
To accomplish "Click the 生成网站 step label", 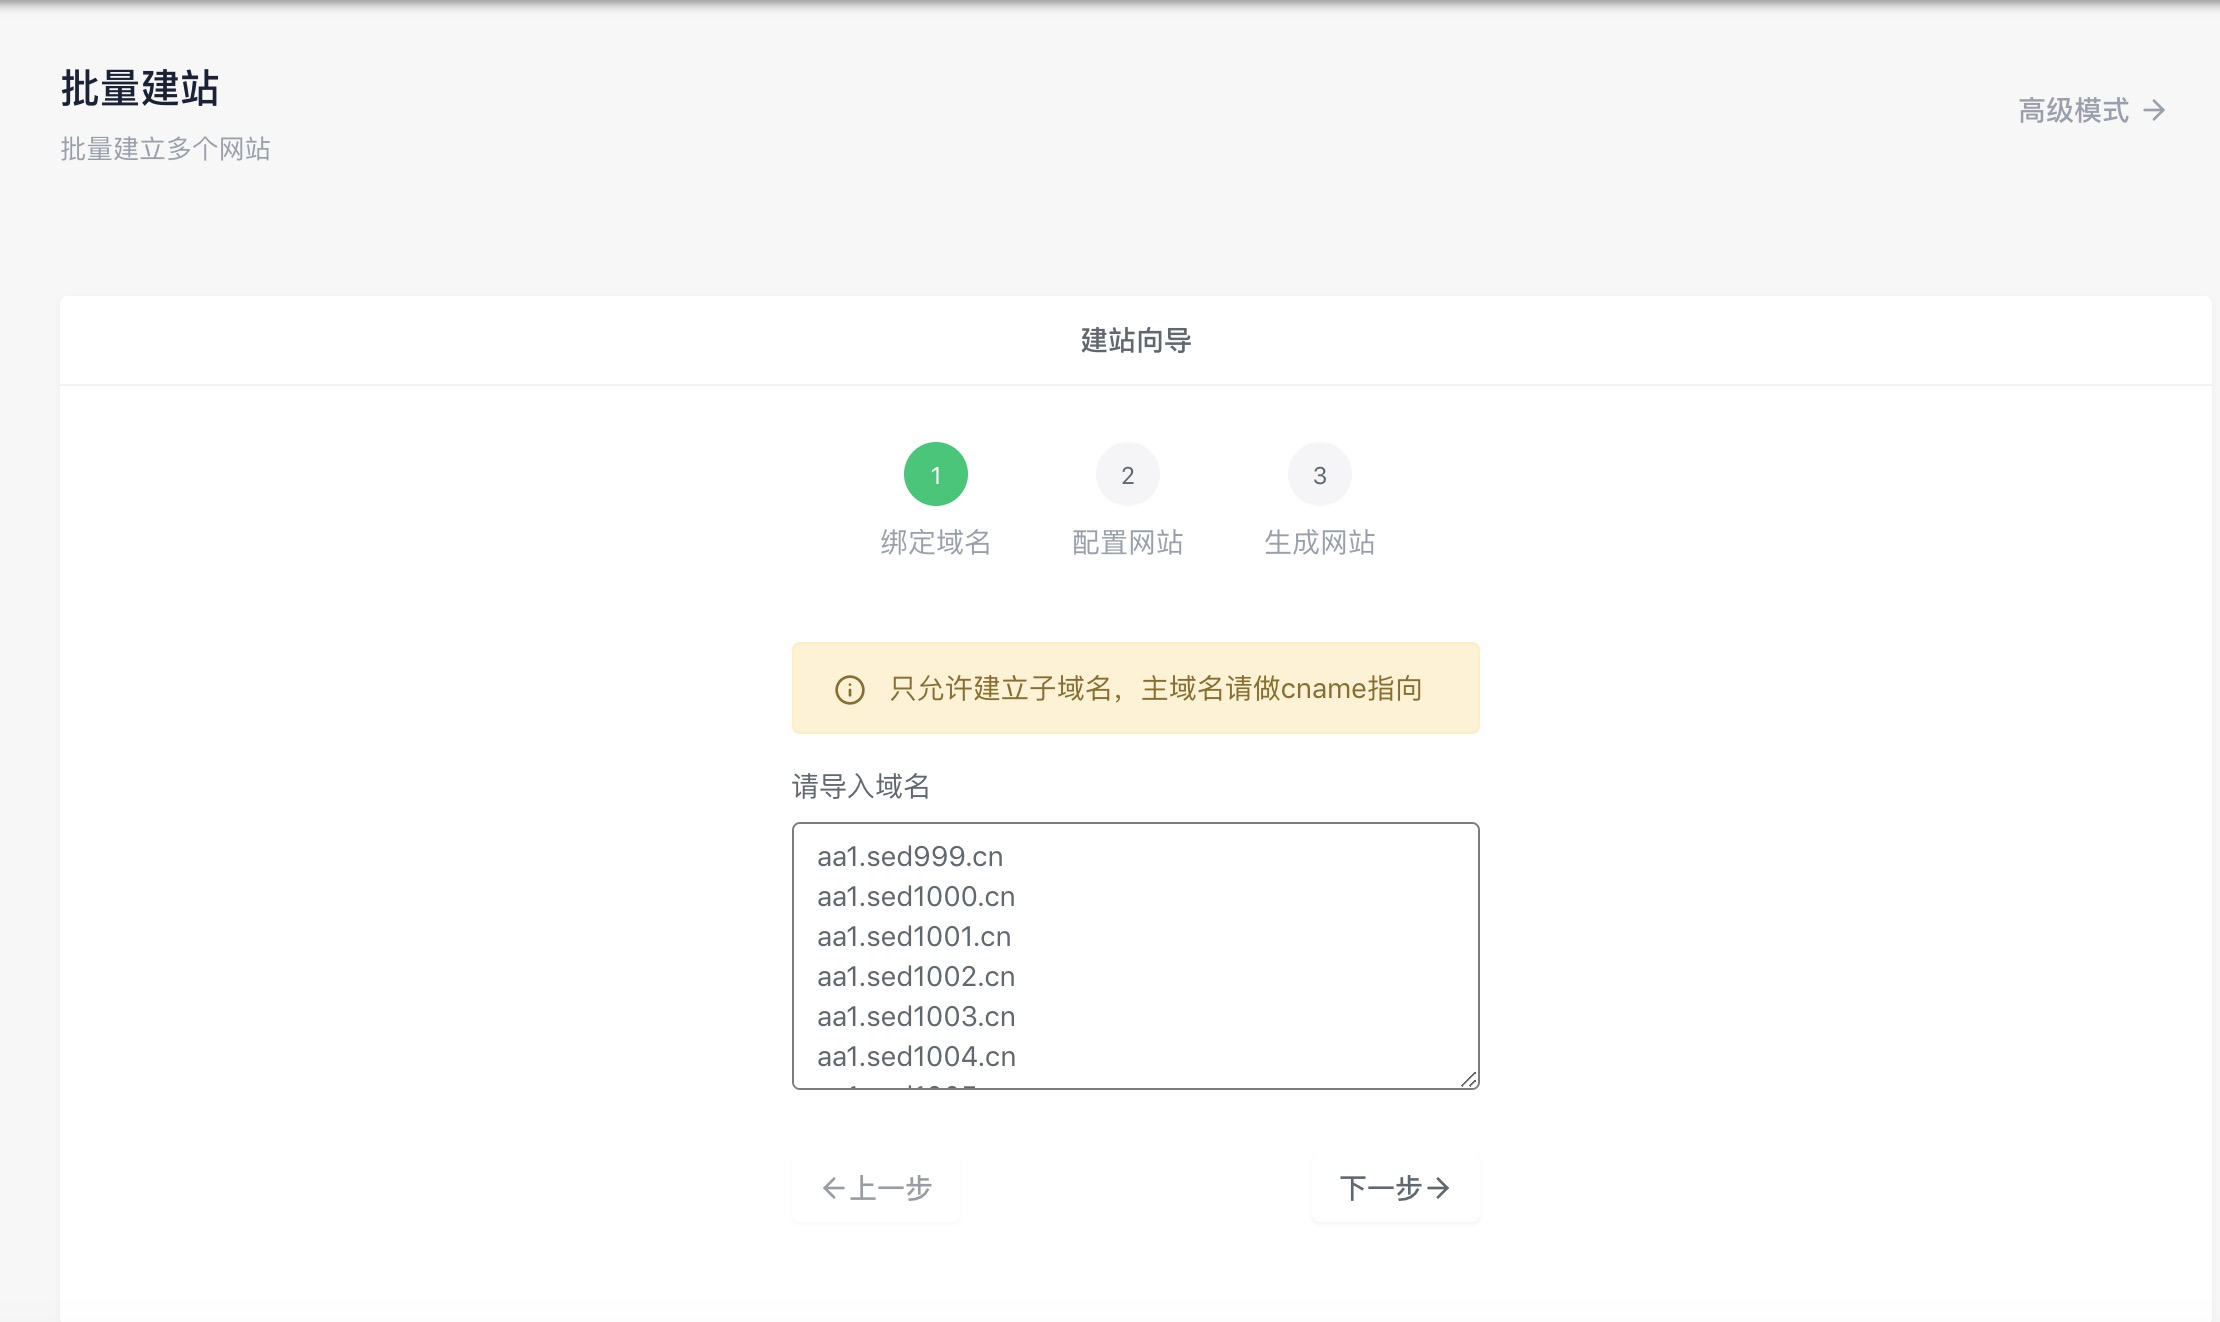I will click(1320, 542).
